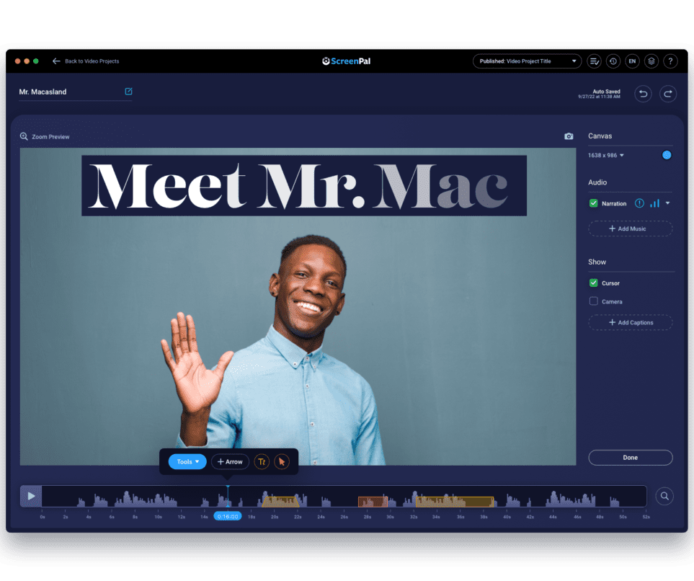The width and height of the screenshot is (694, 581).
Task: Go back to Video Projects
Action: tap(86, 61)
